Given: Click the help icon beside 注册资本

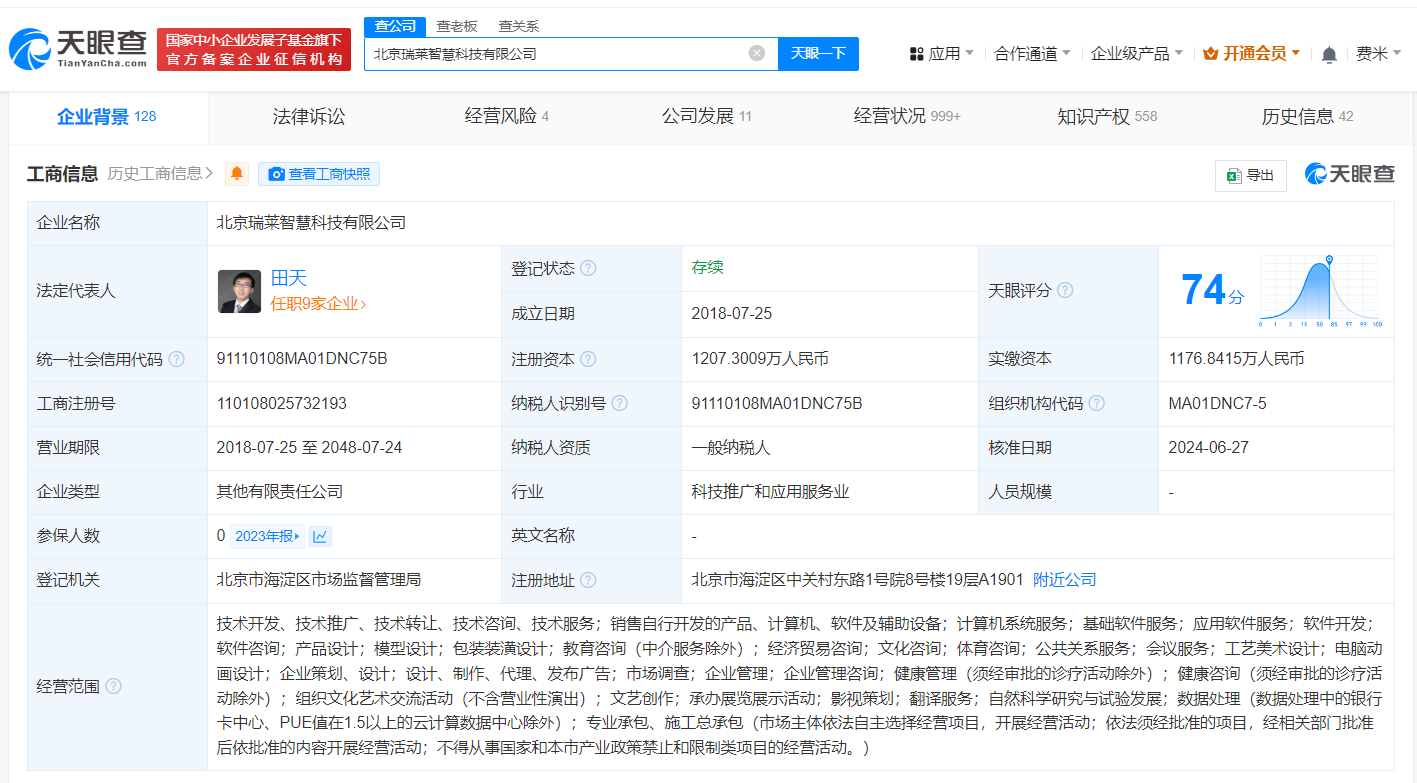Looking at the screenshot, I should (588, 358).
